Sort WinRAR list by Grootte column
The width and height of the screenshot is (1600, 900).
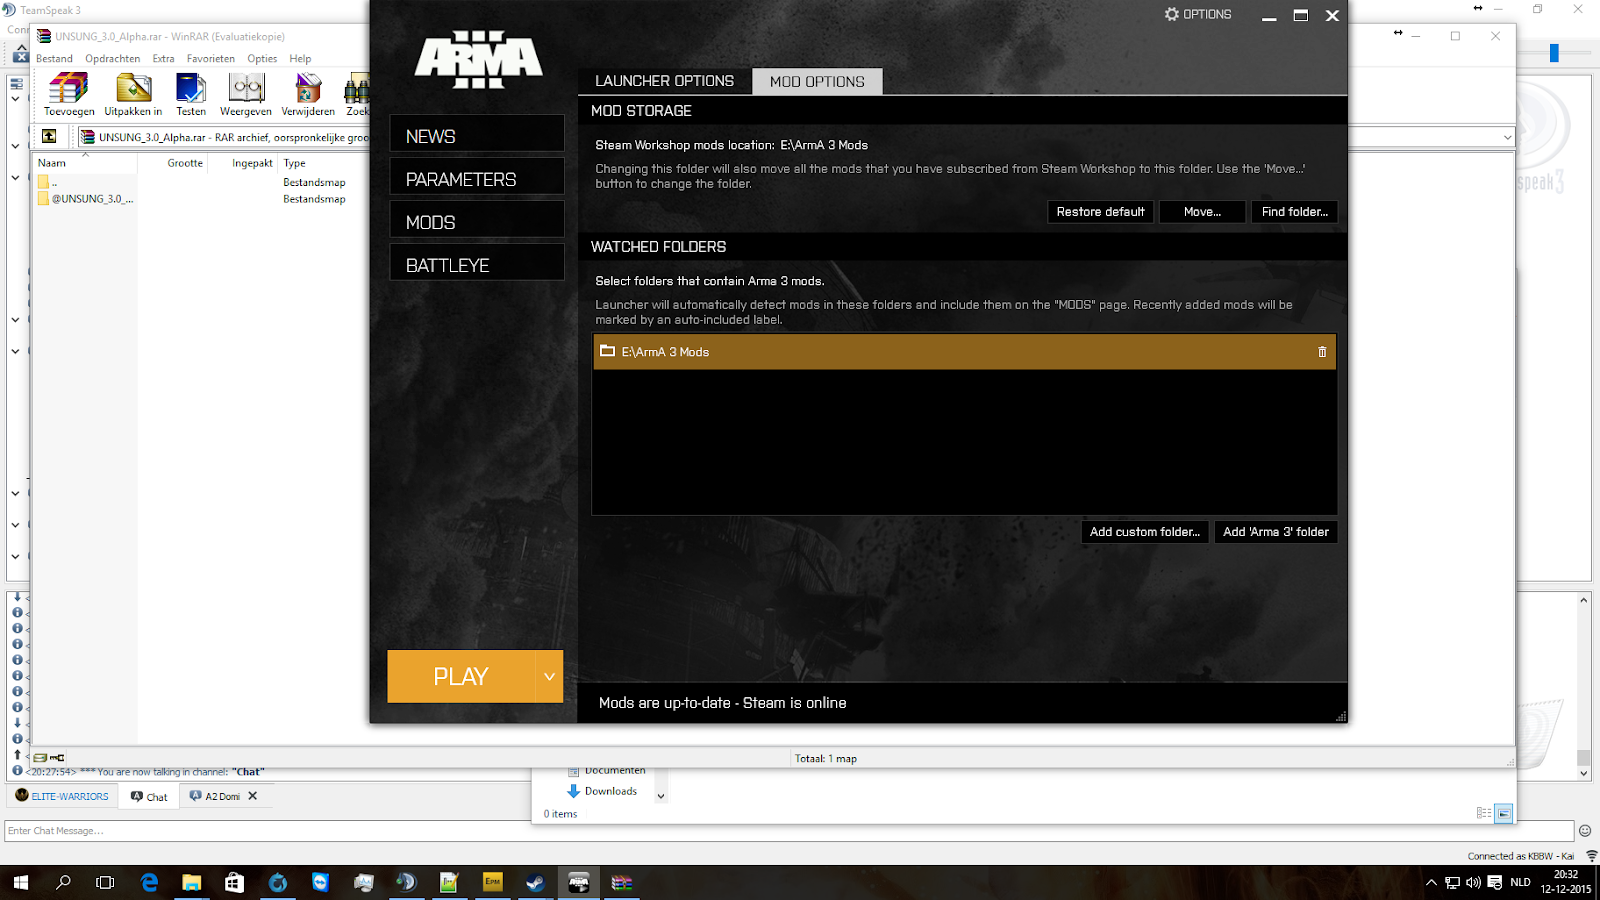tap(185, 163)
